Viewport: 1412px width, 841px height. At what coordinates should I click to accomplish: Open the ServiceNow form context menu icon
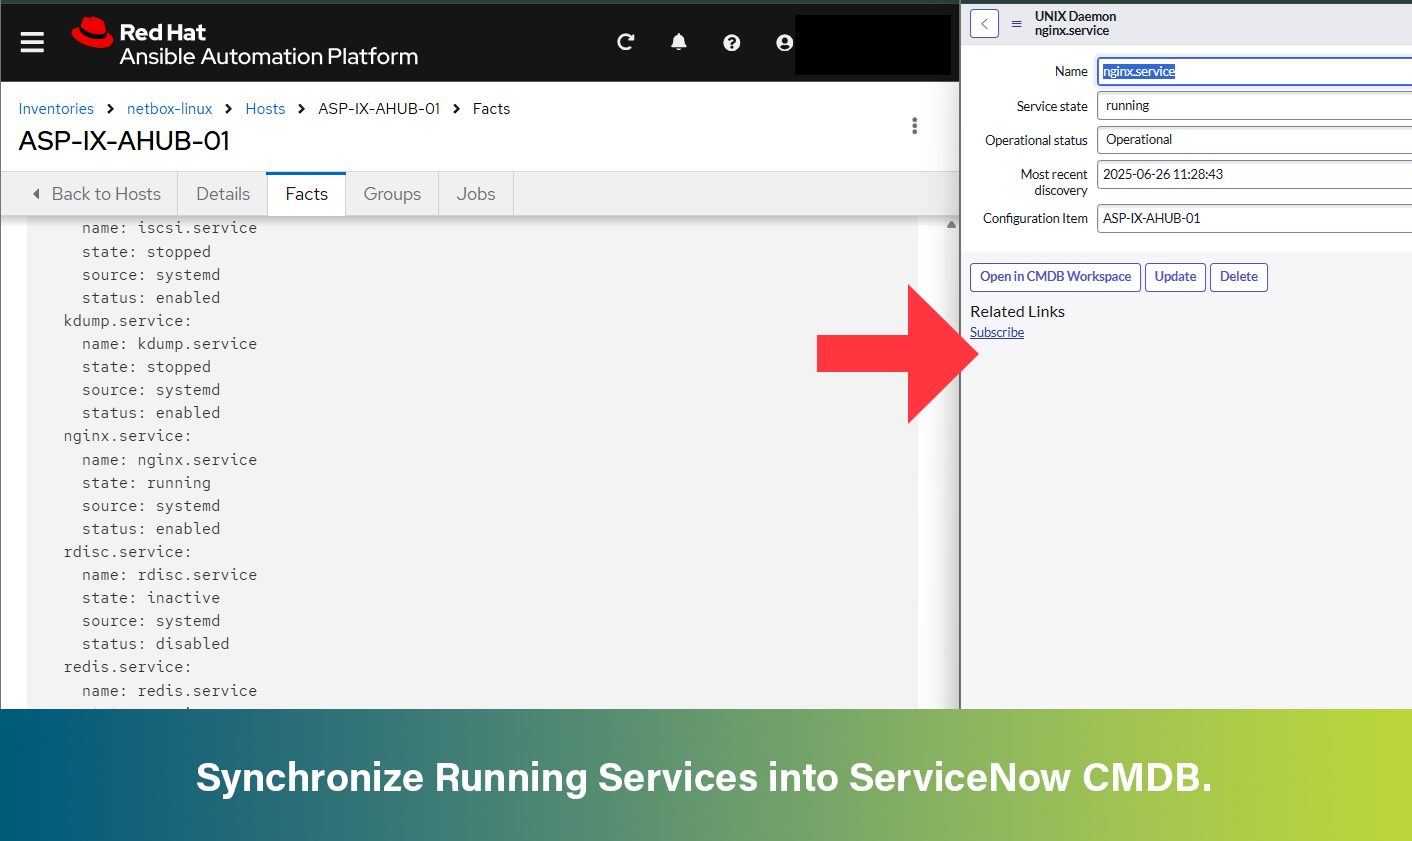pos(1016,24)
